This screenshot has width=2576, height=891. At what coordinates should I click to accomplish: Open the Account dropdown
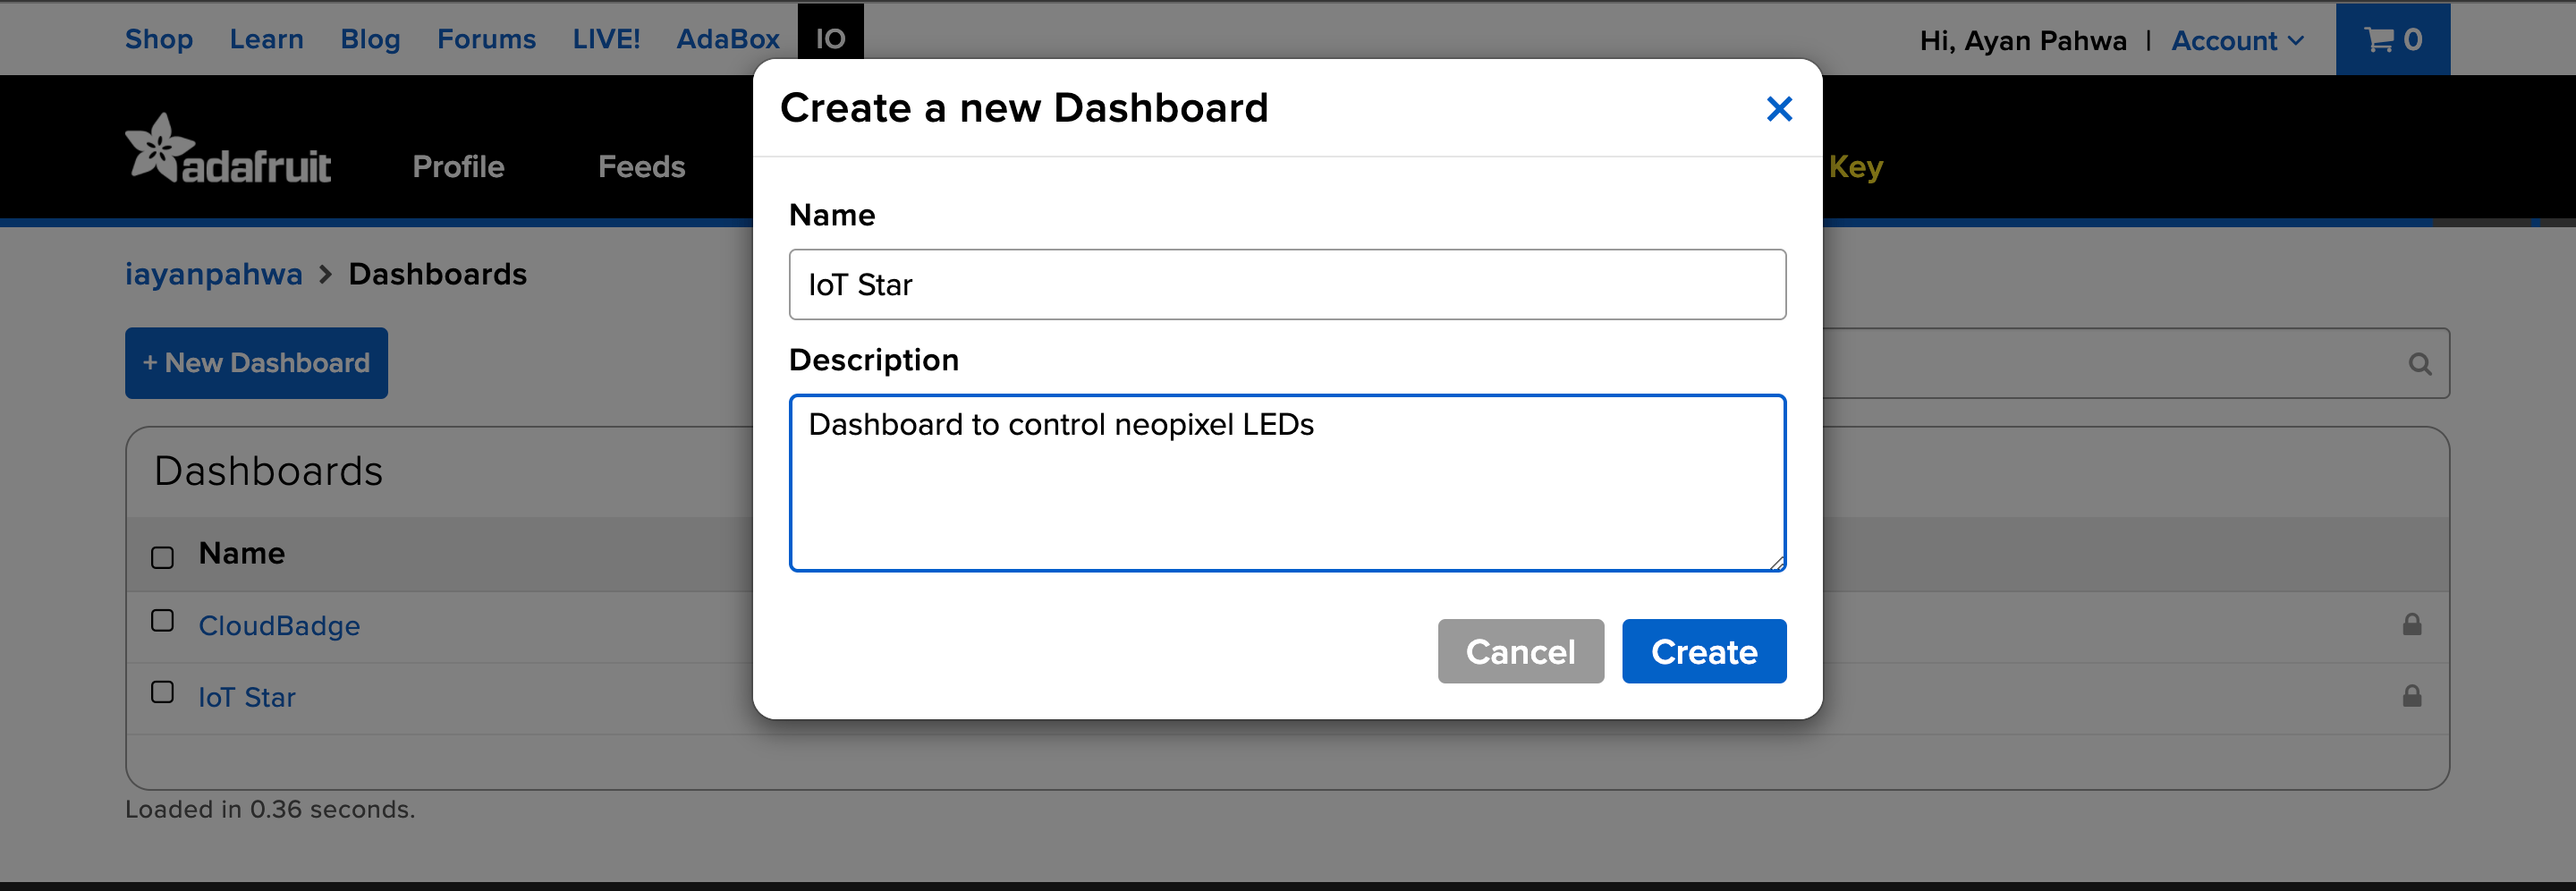pyautogui.click(x=2236, y=40)
